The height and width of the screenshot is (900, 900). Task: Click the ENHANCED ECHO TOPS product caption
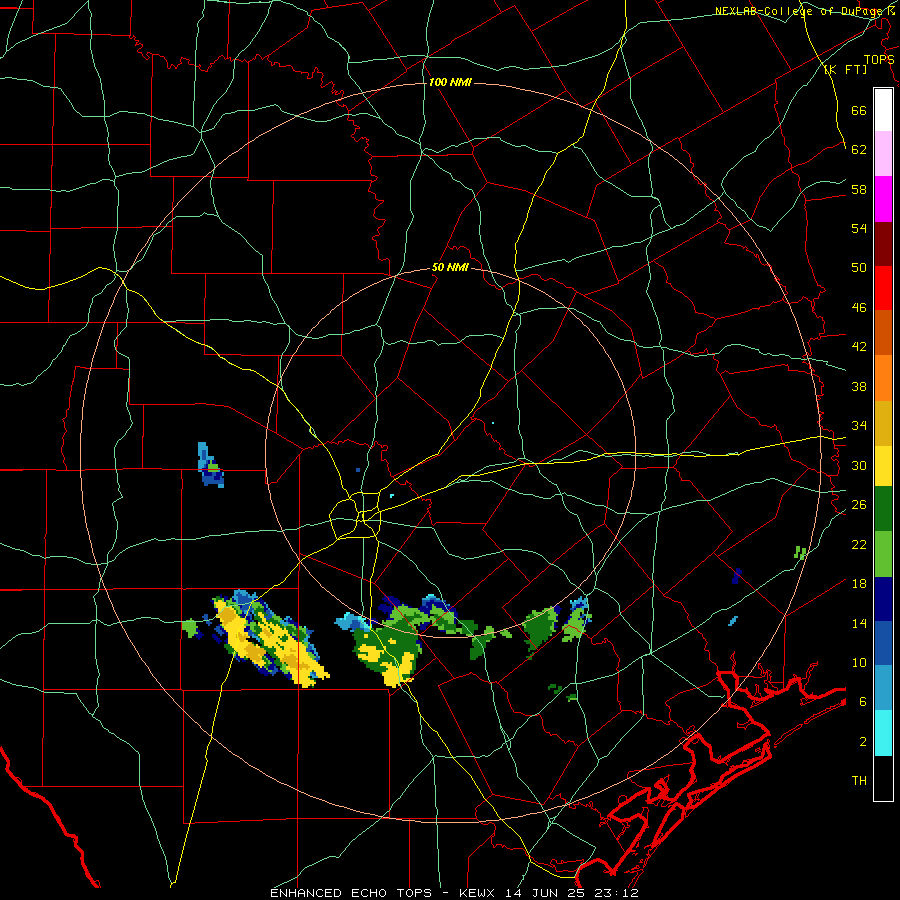point(351,893)
